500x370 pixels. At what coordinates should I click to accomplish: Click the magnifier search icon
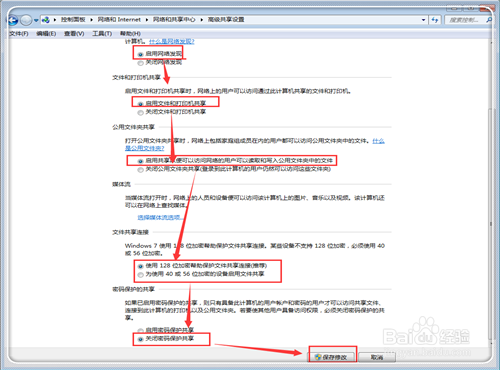489,20
